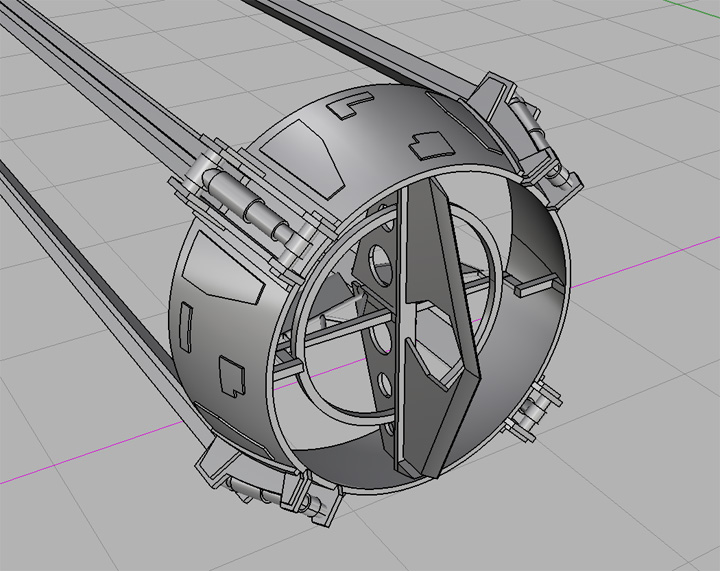The height and width of the screenshot is (571, 720).
Task: Select the L-shaped recess on the ring top
Action: (x=349, y=105)
